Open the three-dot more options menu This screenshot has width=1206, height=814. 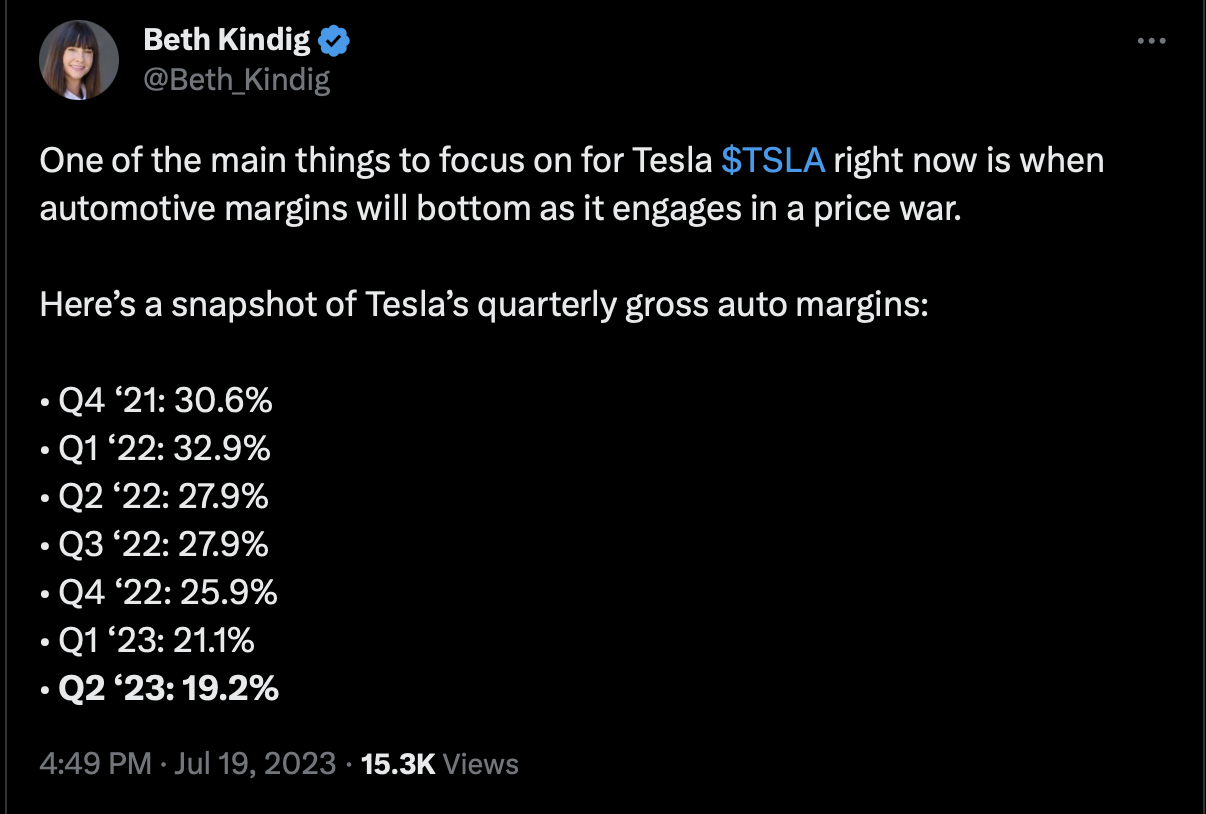coord(1152,41)
